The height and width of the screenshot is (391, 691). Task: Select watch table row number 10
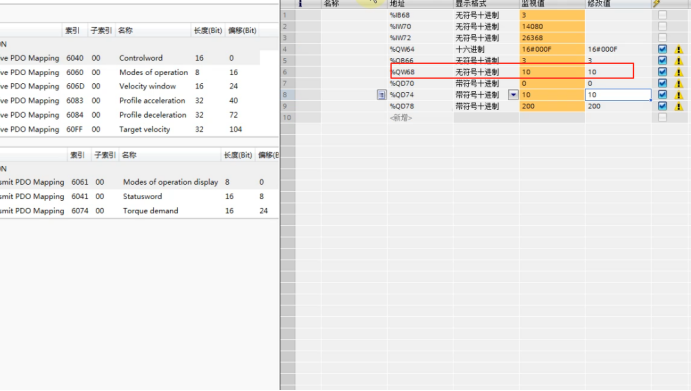(x=287, y=118)
